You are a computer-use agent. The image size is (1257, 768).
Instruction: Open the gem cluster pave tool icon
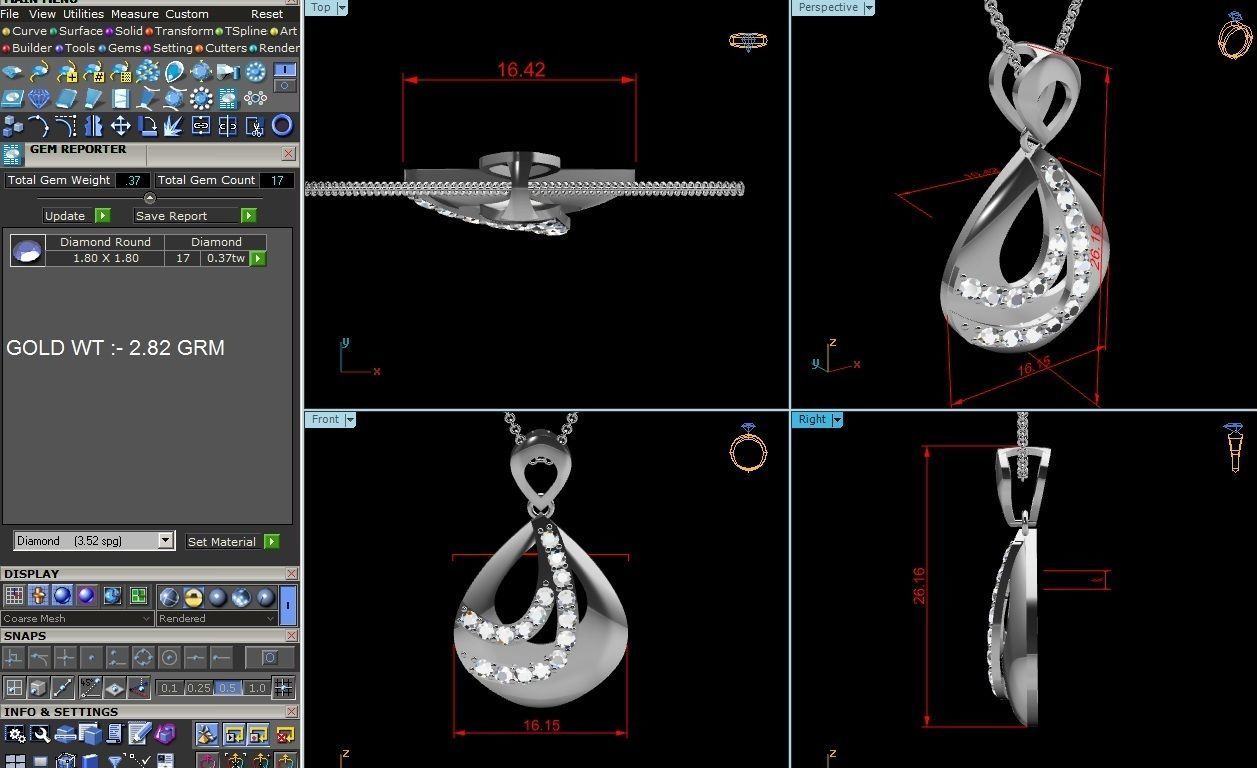pos(147,72)
